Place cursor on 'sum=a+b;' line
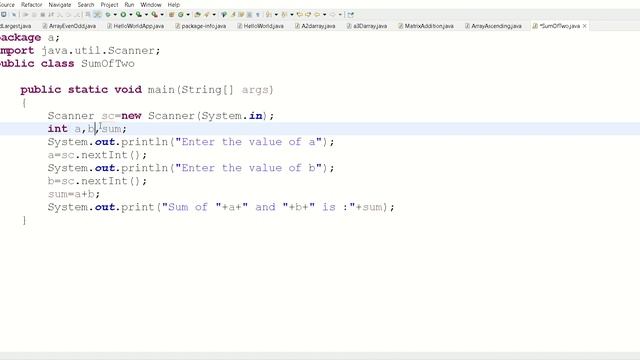The width and height of the screenshot is (640, 360). (x=74, y=194)
